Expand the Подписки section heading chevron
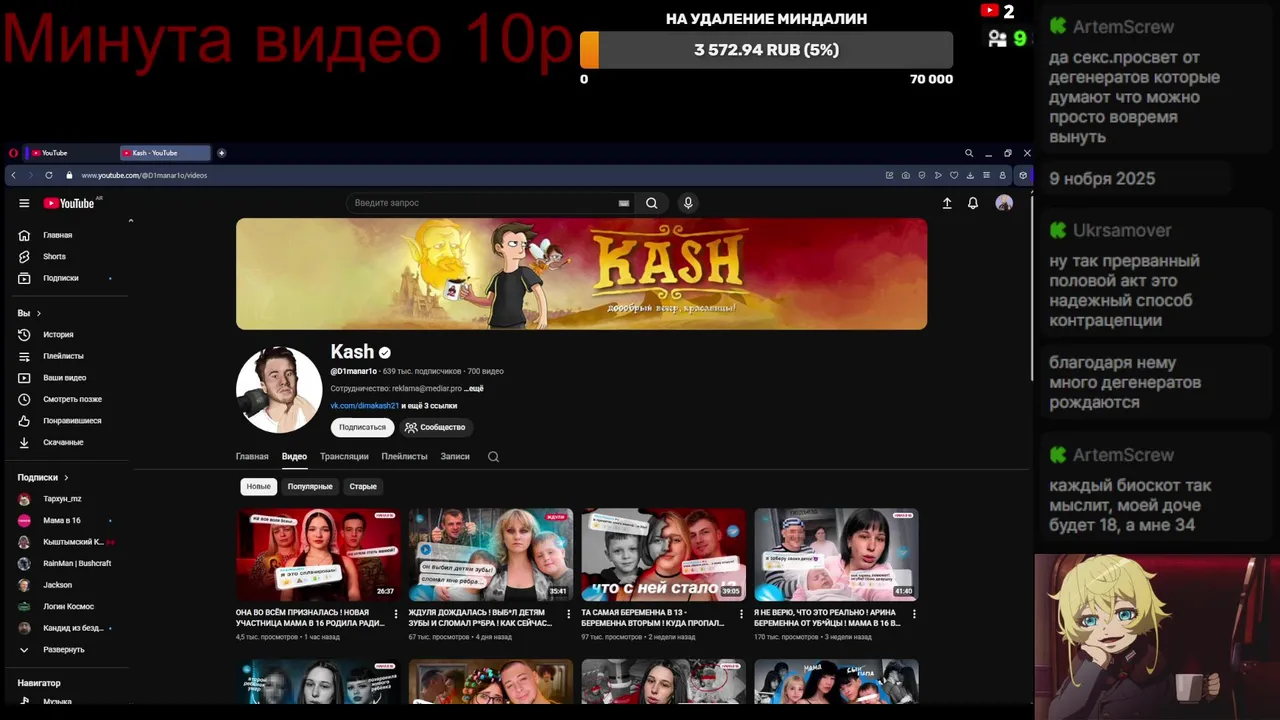1280x720 pixels. (66, 478)
